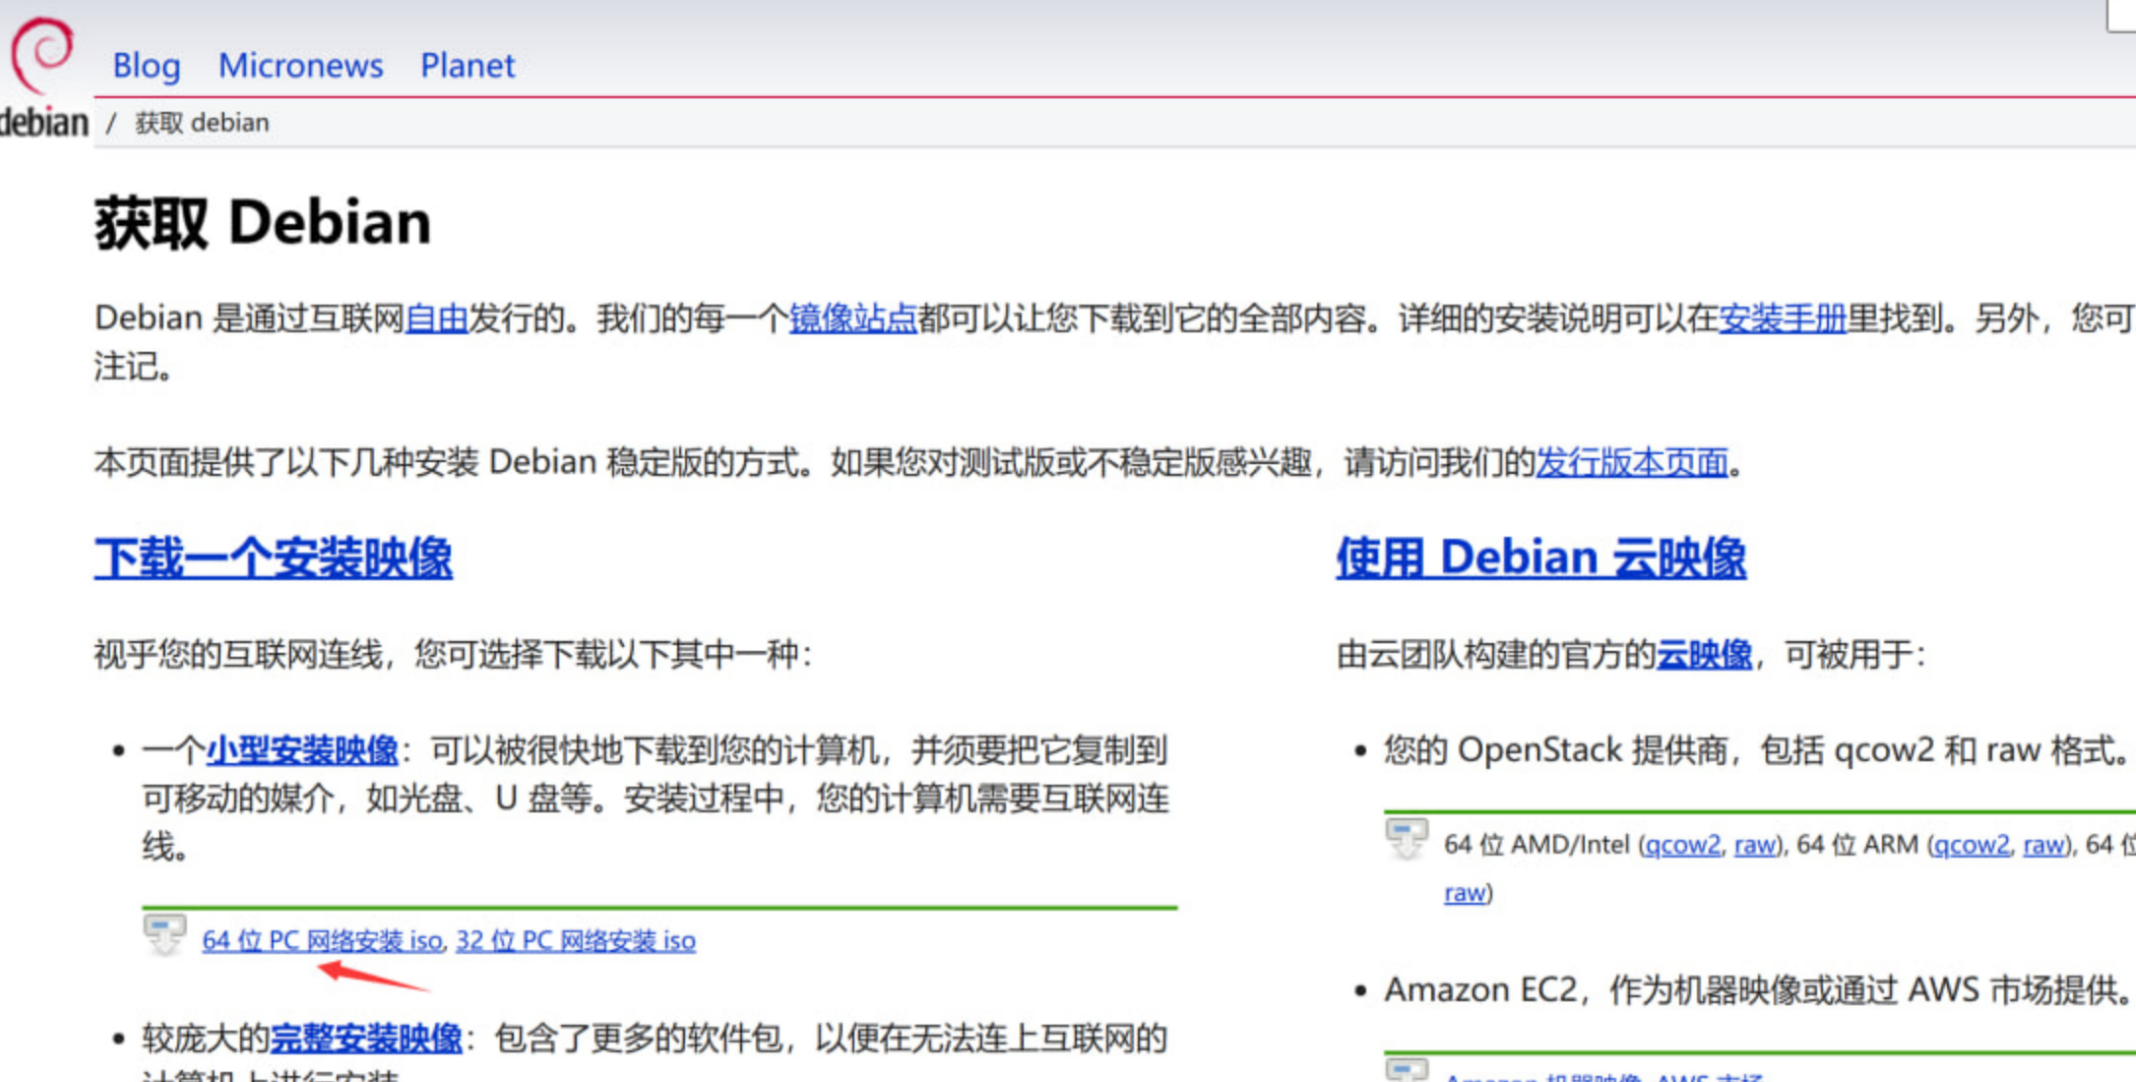Open the 小型安装映像 link
Screen dimensions: 2136x1082
point(303,749)
